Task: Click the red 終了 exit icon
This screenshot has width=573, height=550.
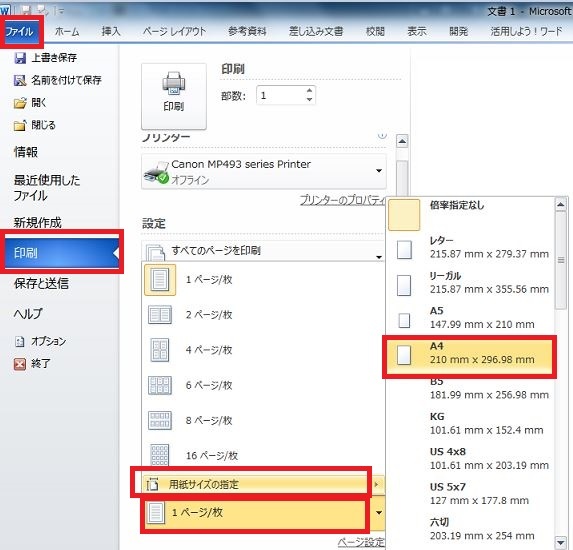Action: click(x=20, y=364)
